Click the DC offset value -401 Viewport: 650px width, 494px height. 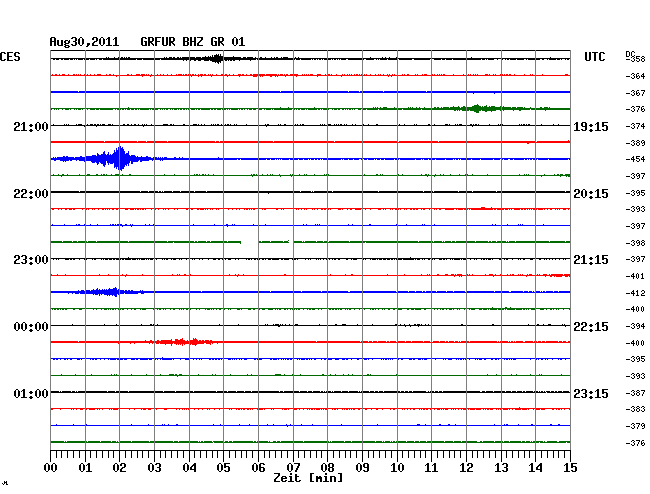coord(635,276)
